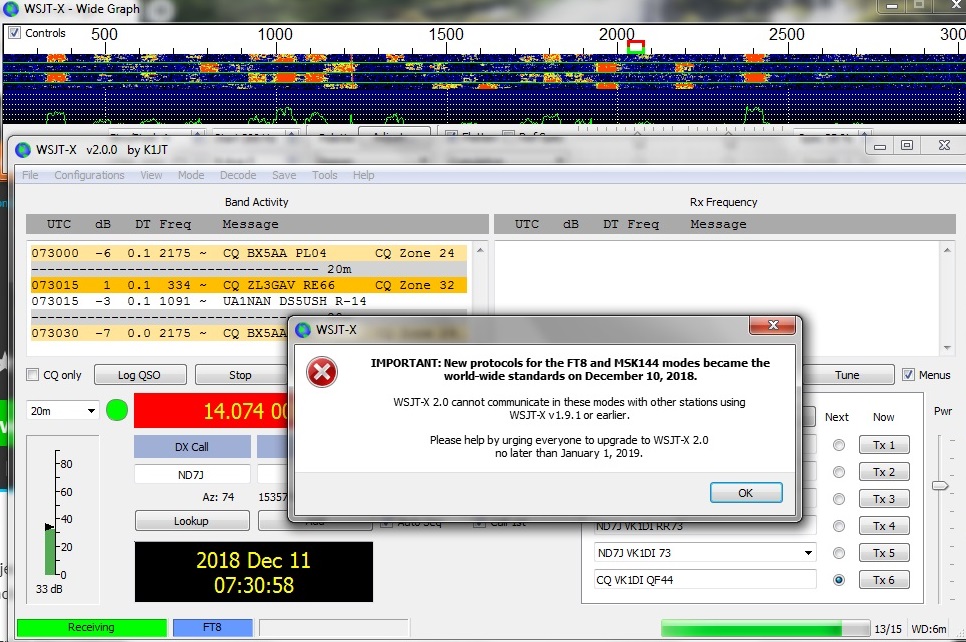Click the green status indicator next to band selector
The image size is (966, 642).
116,410
